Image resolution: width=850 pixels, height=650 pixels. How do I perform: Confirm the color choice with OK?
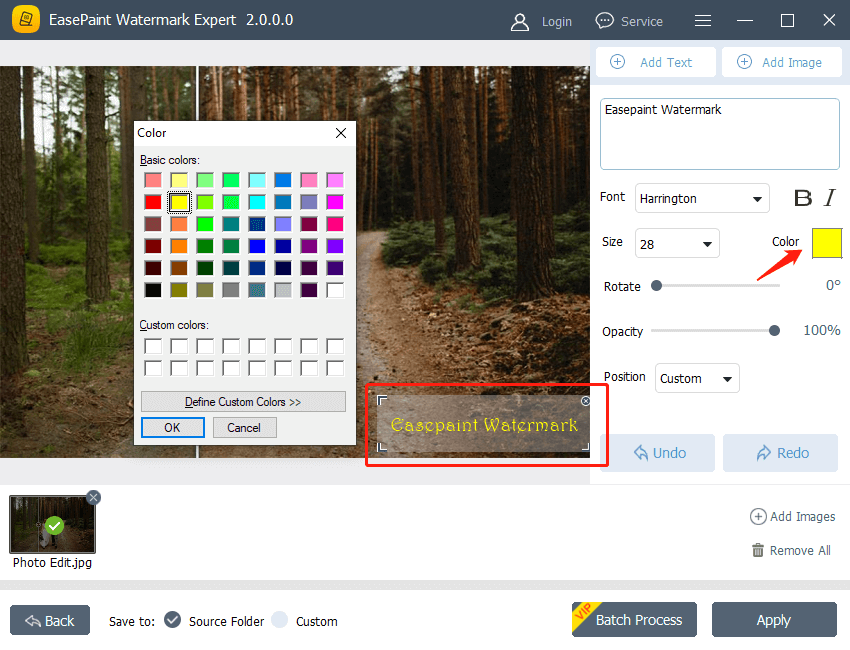[x=172, y=427]
